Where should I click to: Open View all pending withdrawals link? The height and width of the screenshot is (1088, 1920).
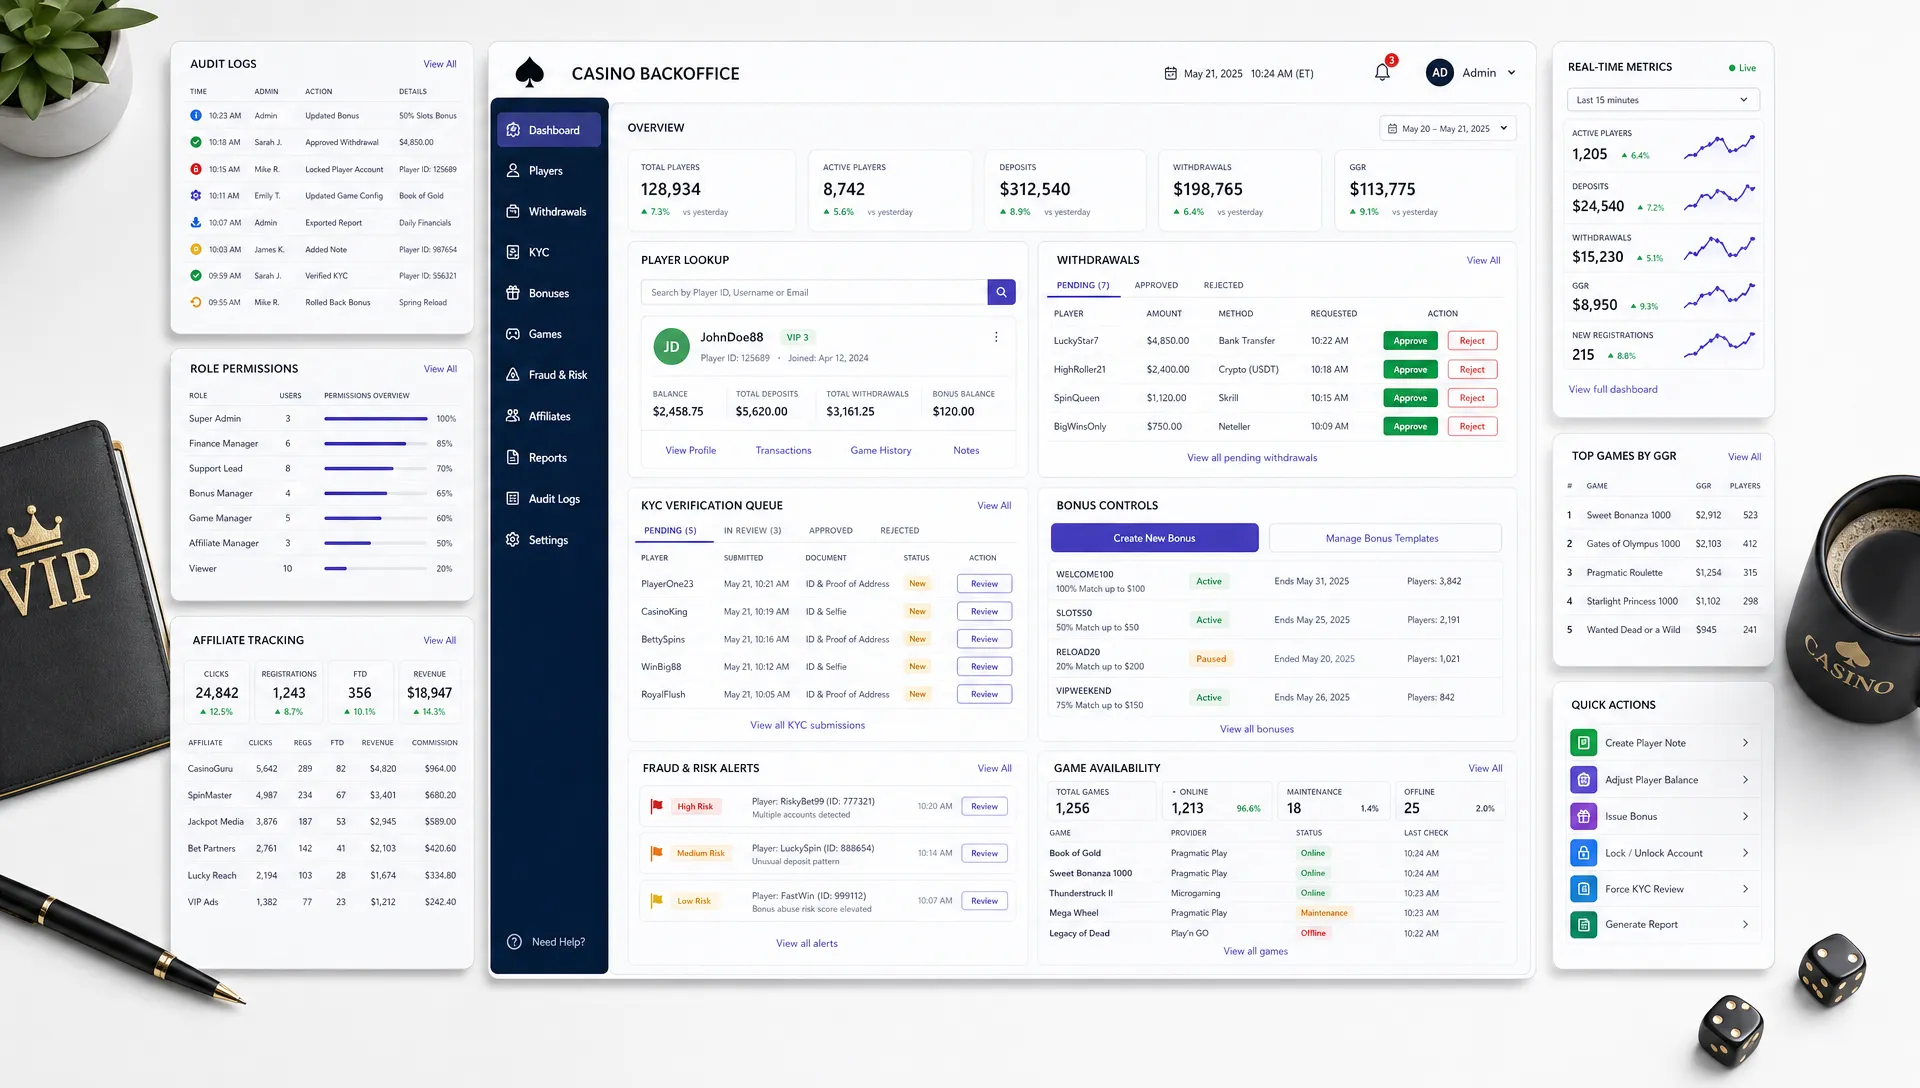pos(1252,458)
